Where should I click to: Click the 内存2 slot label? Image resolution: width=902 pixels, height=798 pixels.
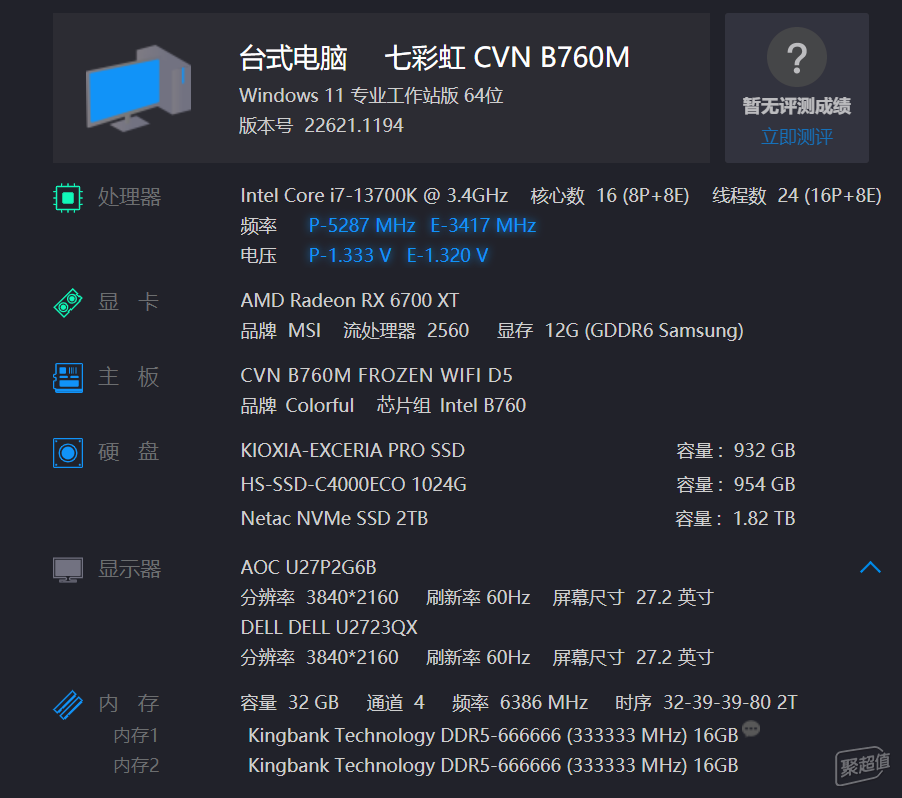[136, 766]
